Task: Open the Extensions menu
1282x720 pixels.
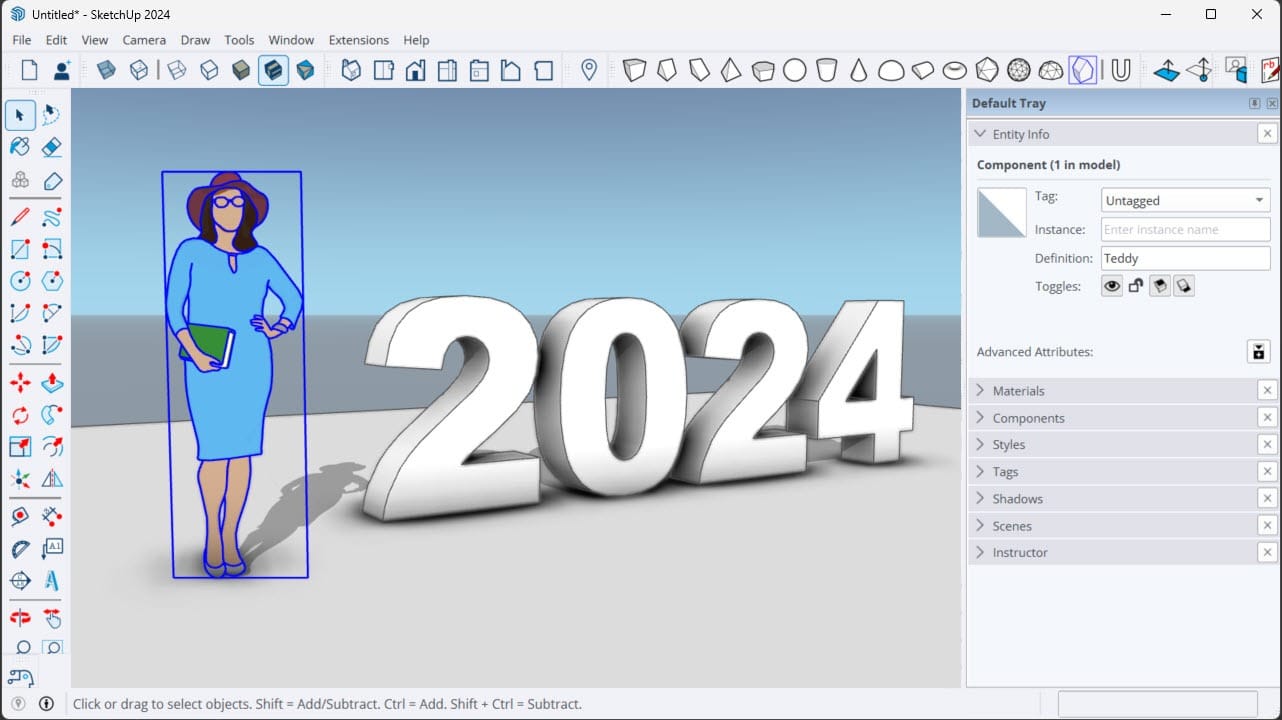Action: click(358, 40)
